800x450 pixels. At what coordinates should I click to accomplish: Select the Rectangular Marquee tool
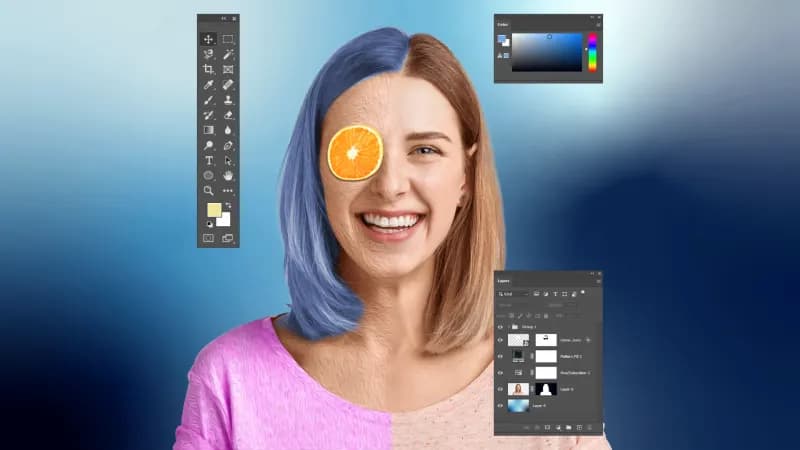(228, 39)
